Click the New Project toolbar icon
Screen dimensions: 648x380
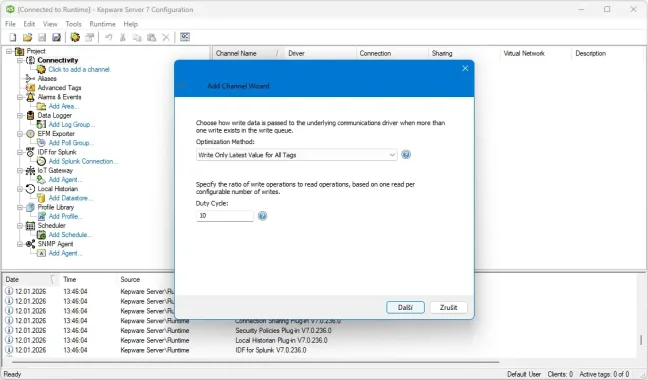pyautogui.click(x=13, y=38)
